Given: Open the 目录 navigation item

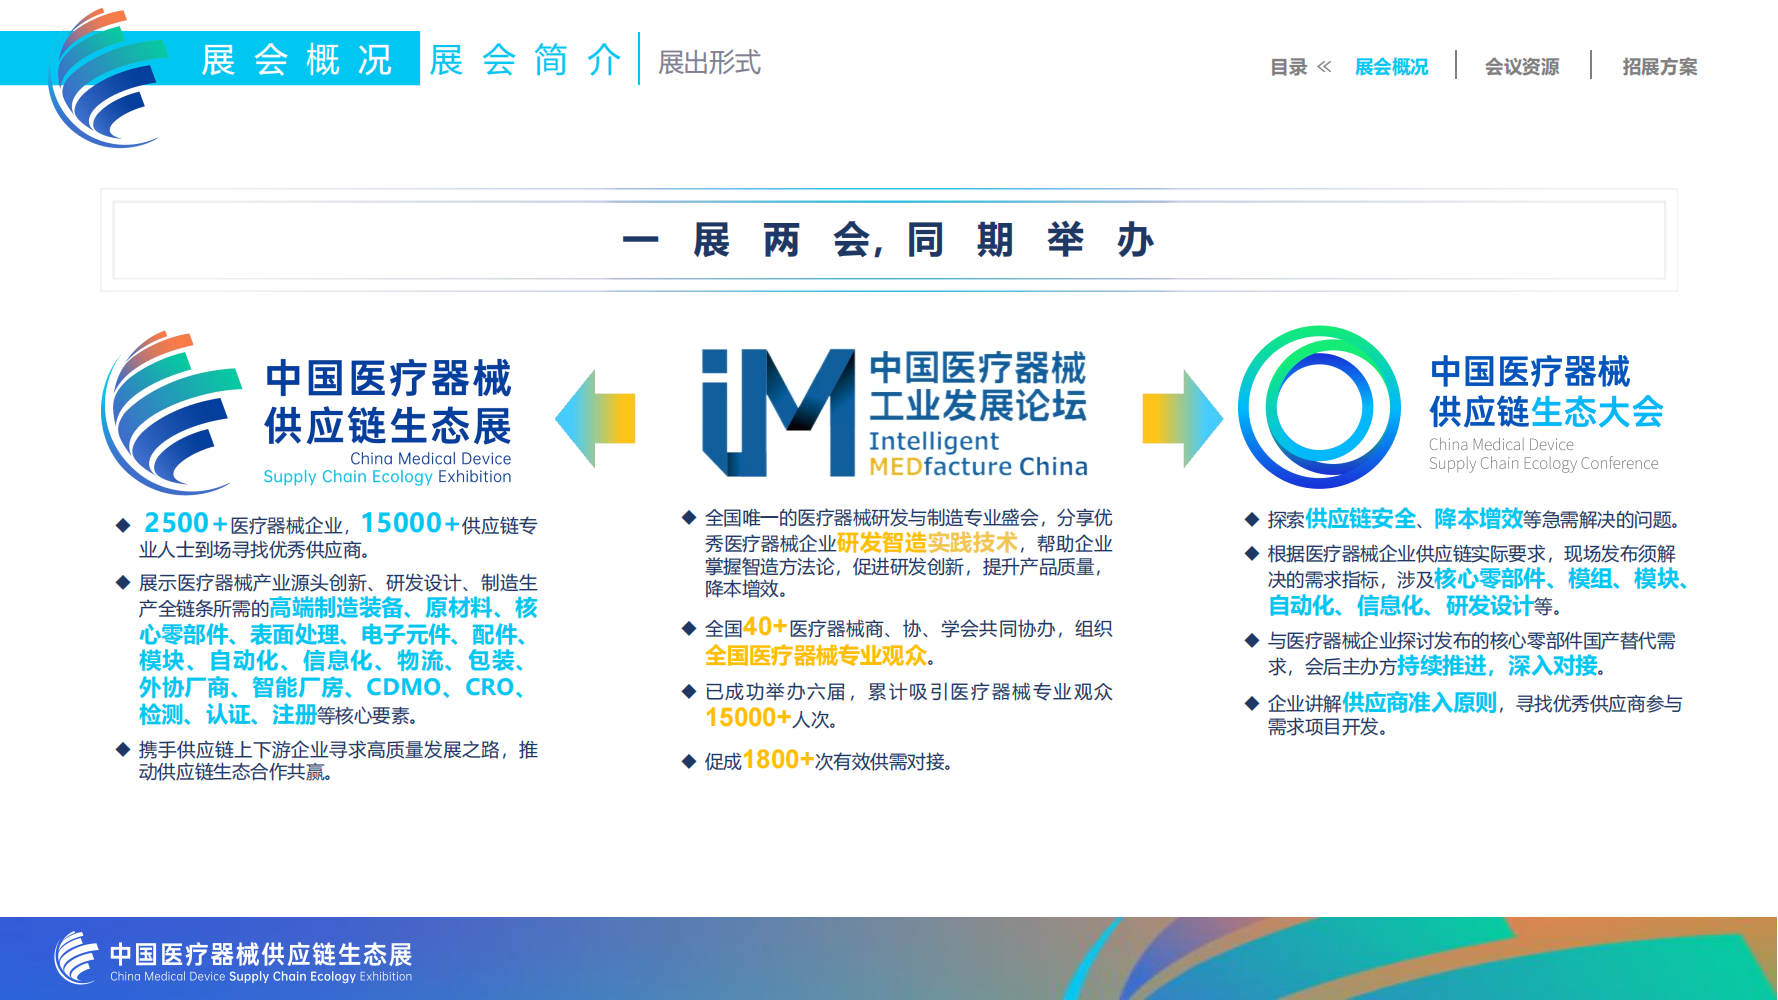Looking at the screenshot, I should pos(1288,67).
